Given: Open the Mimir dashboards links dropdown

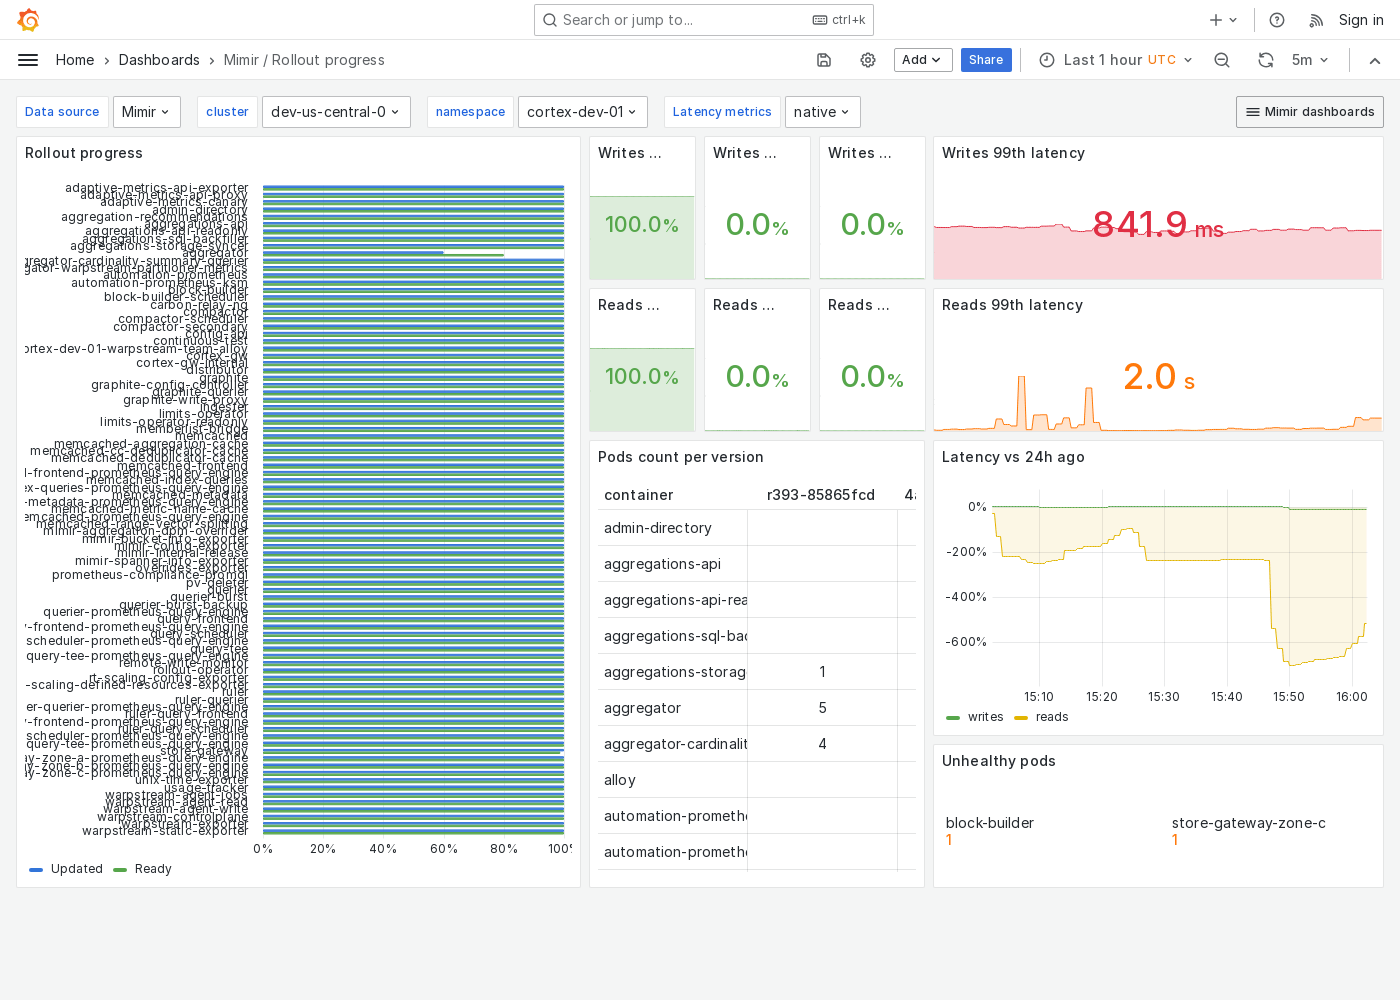Looking at the screenshot, I should (1310, 112).
